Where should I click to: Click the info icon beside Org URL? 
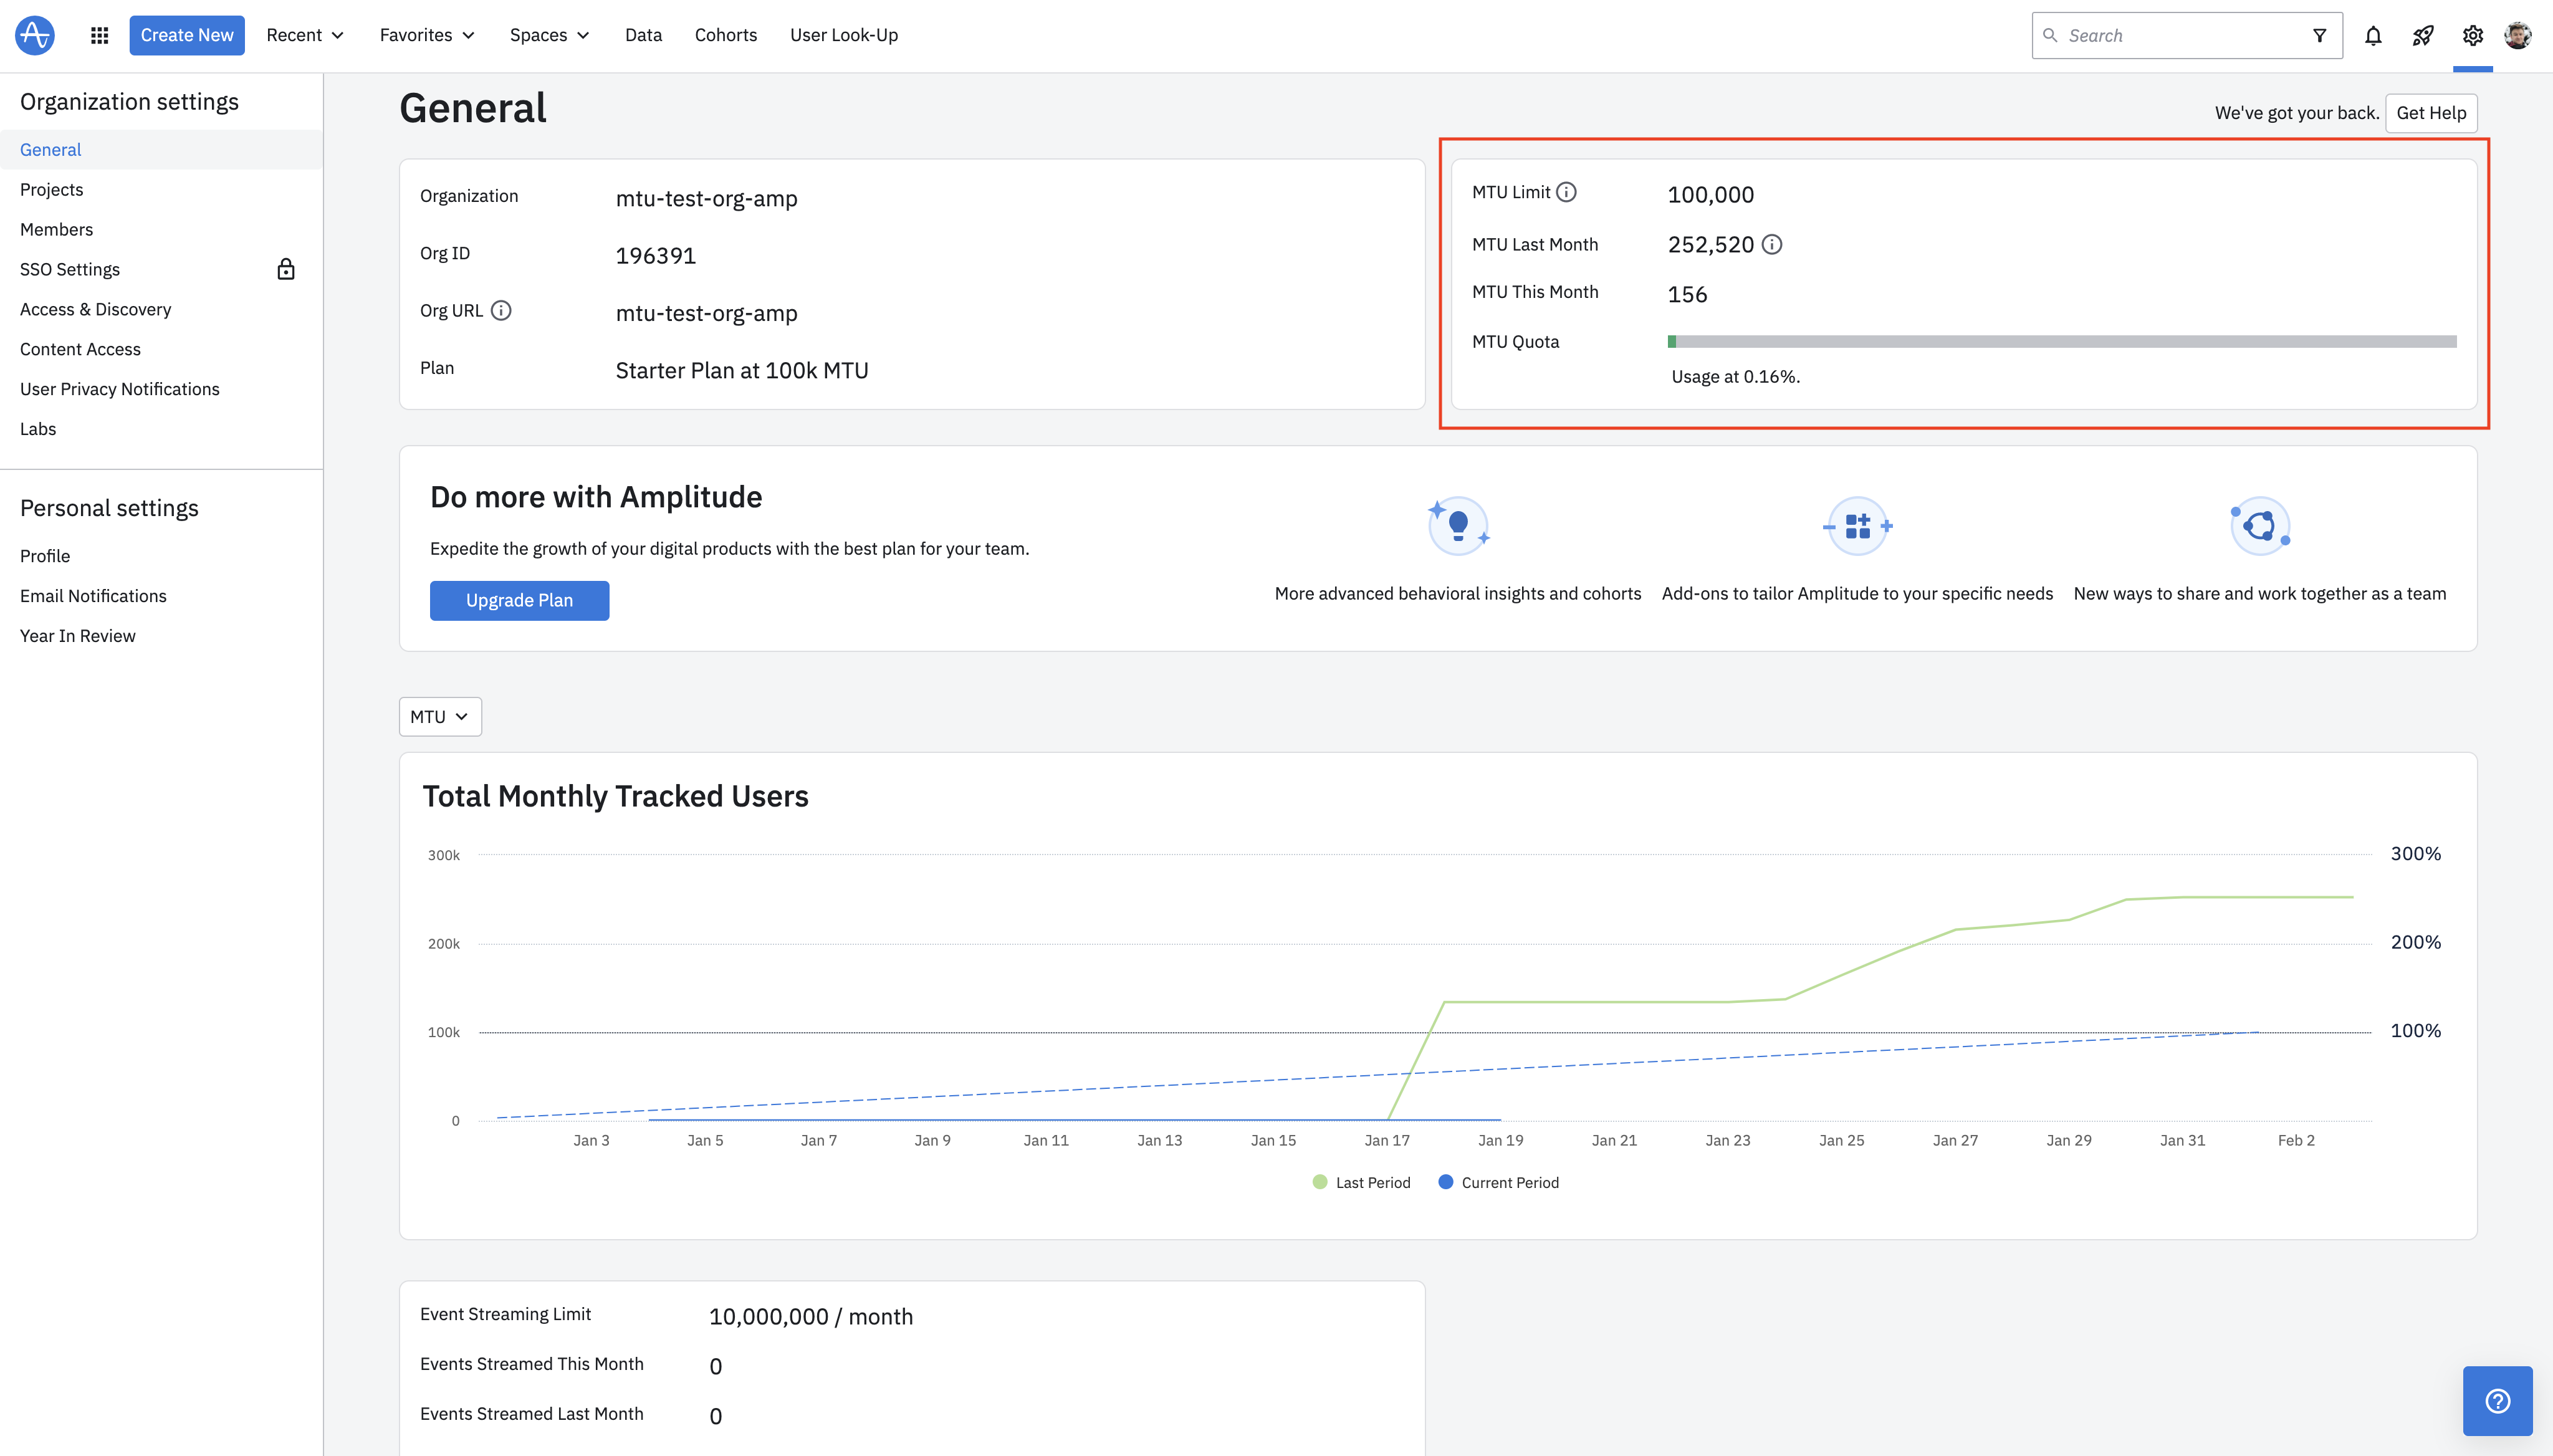click(x=502, y=310)
